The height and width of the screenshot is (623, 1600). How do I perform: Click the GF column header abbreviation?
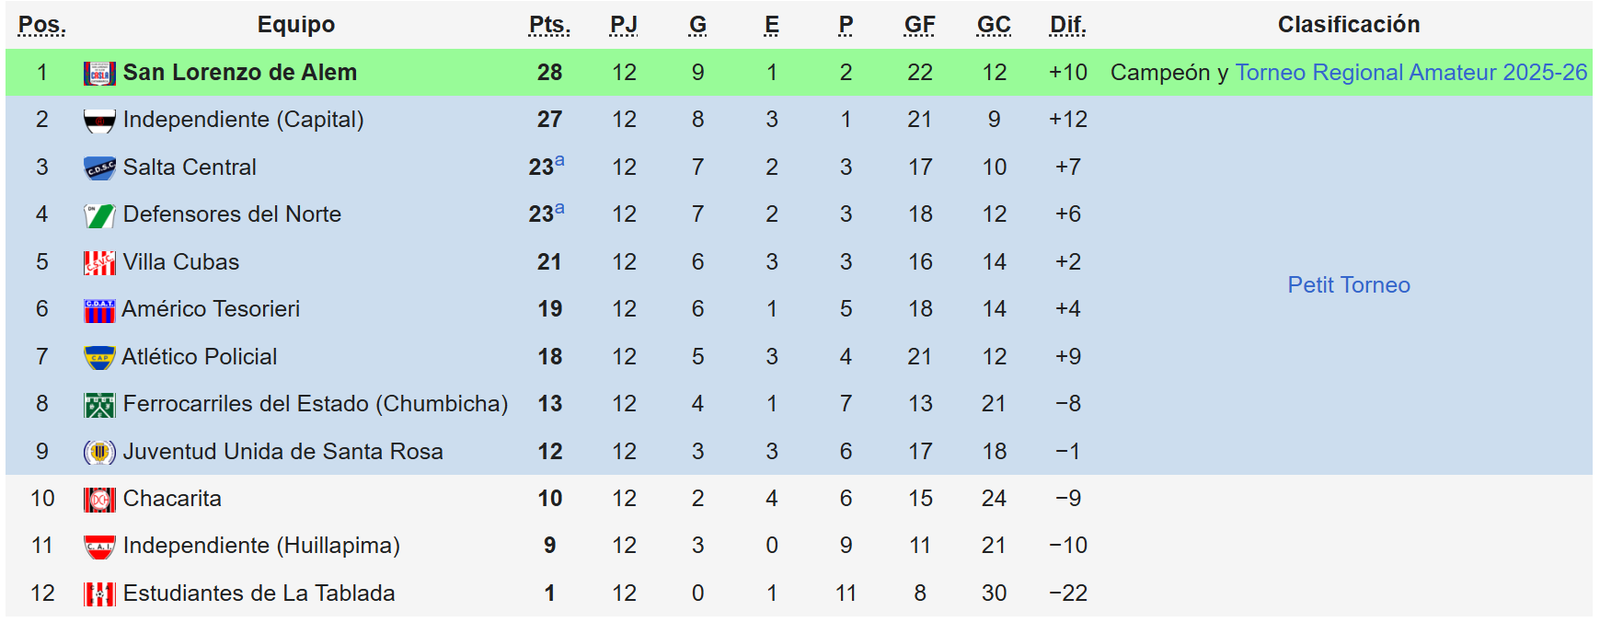pos(920,25)
